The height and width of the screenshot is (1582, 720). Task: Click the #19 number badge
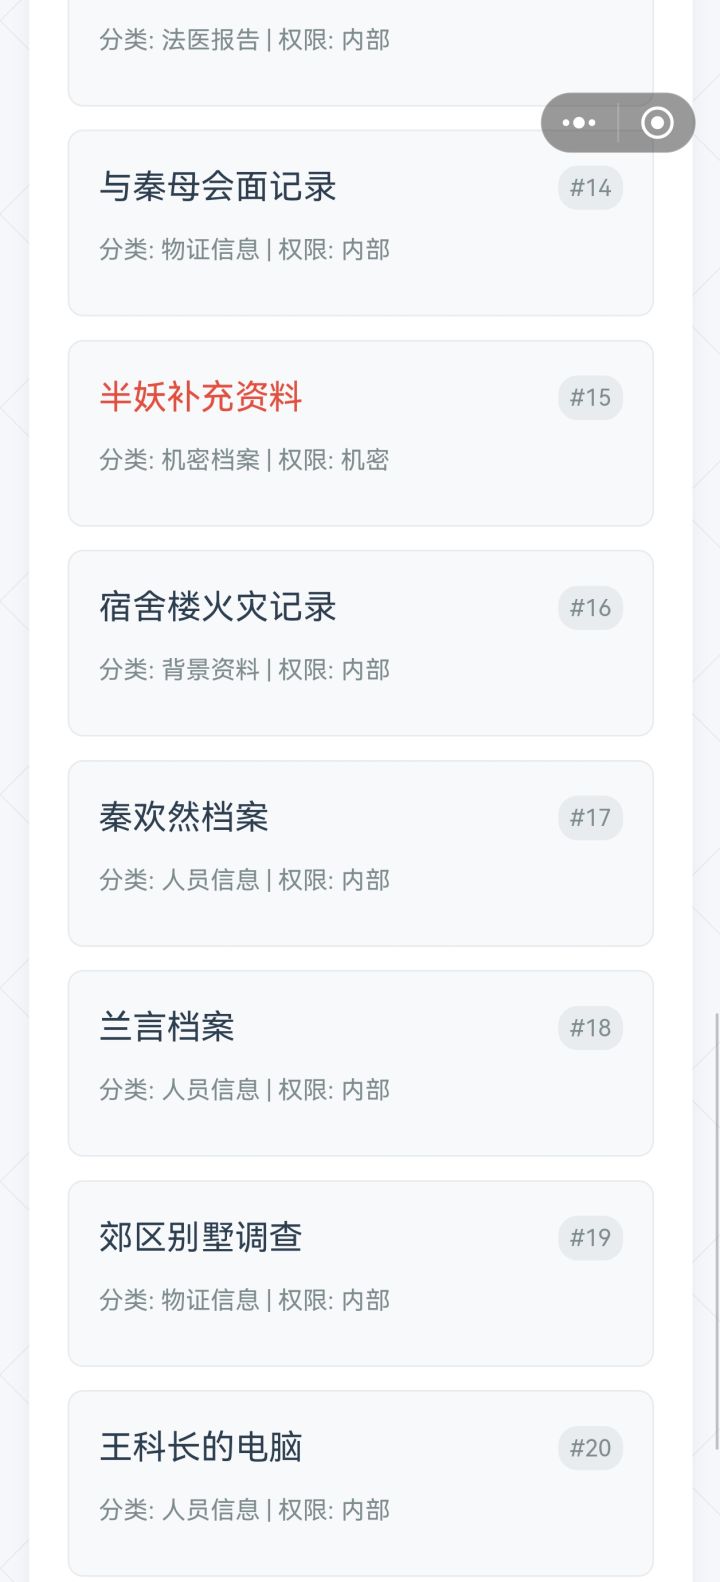(590, 1238)
